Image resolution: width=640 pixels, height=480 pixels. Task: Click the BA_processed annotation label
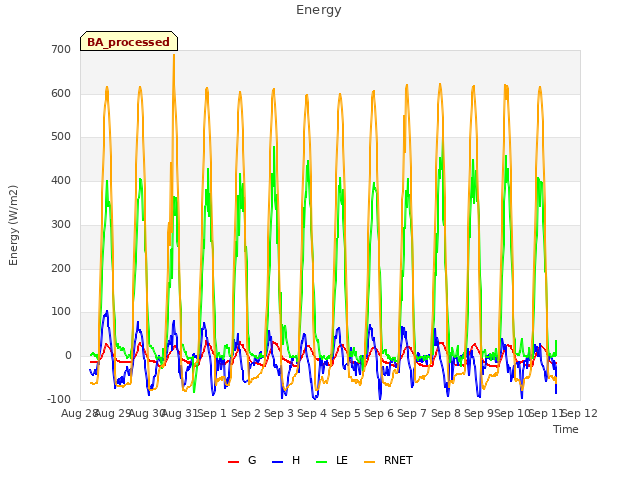point(129,42)
